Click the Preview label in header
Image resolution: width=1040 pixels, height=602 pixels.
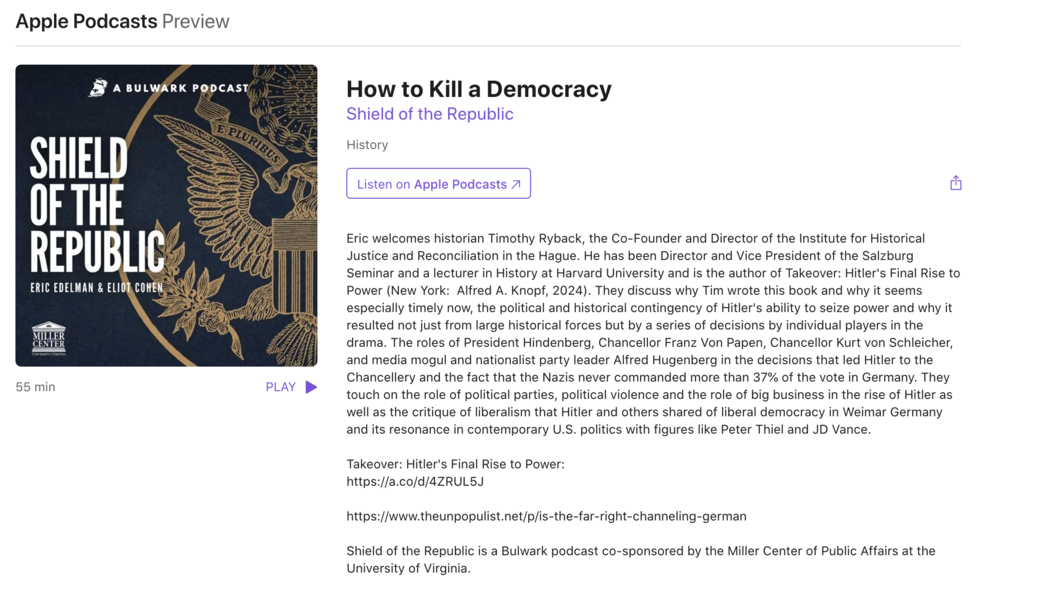(196, 21)
